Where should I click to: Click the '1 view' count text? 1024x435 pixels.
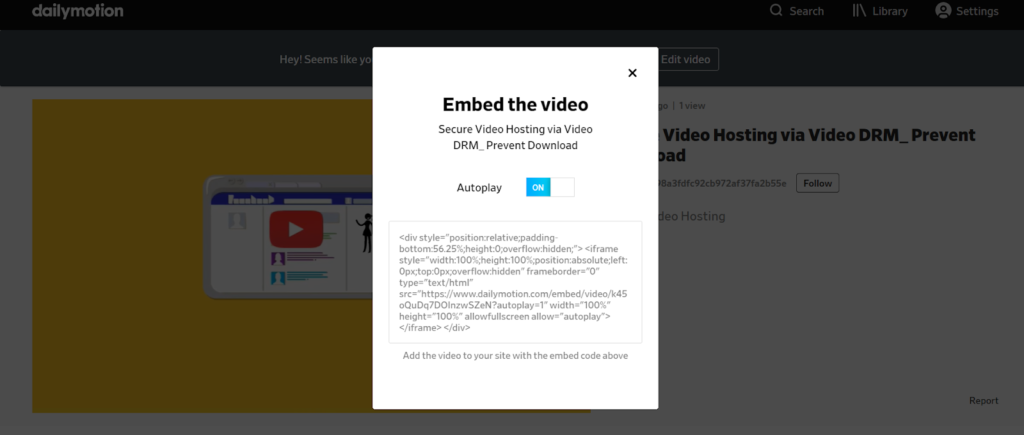(692, 105)
